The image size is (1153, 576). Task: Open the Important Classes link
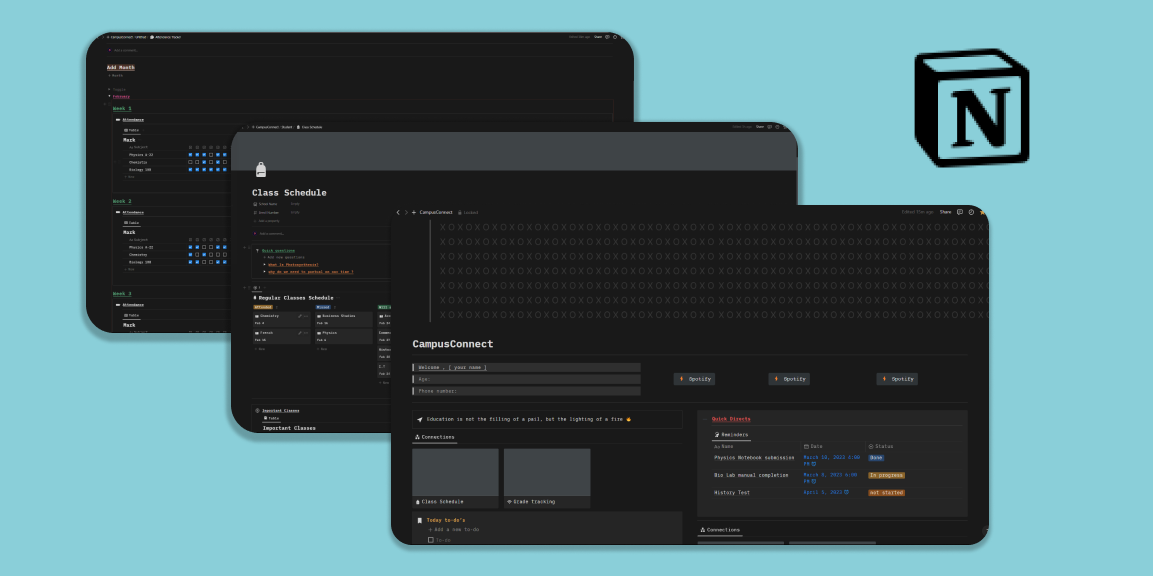pyautogui.click(x=281, y=410)
